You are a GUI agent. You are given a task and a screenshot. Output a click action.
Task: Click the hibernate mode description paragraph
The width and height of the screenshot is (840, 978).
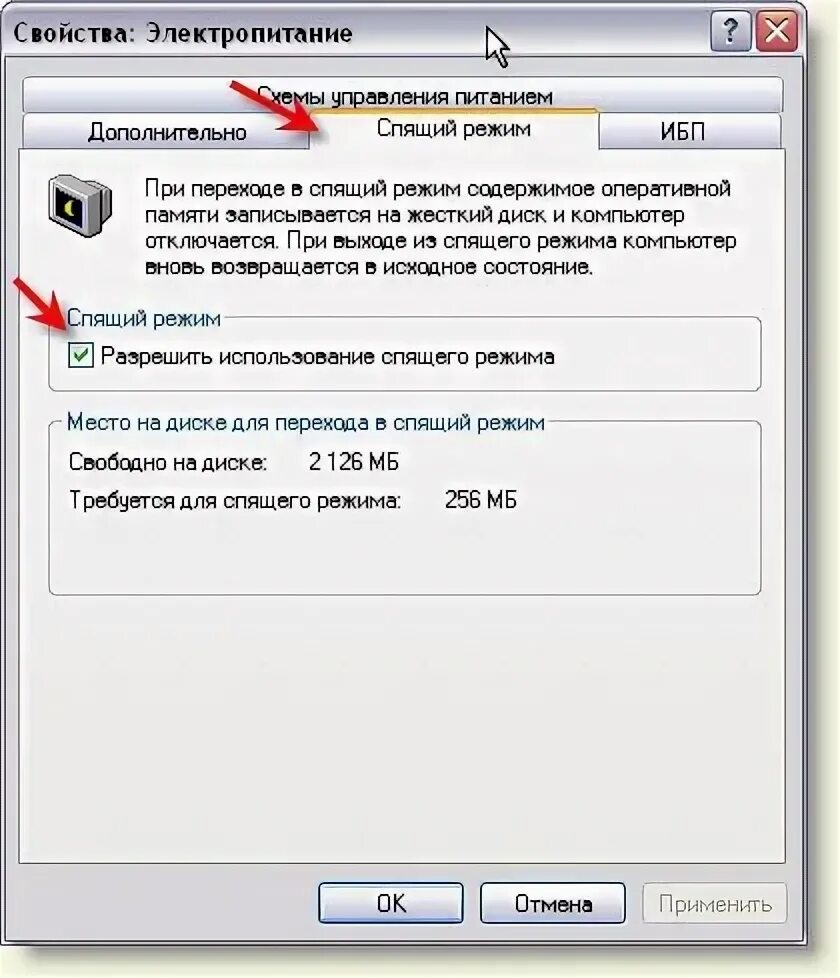(x=440, y=228)
